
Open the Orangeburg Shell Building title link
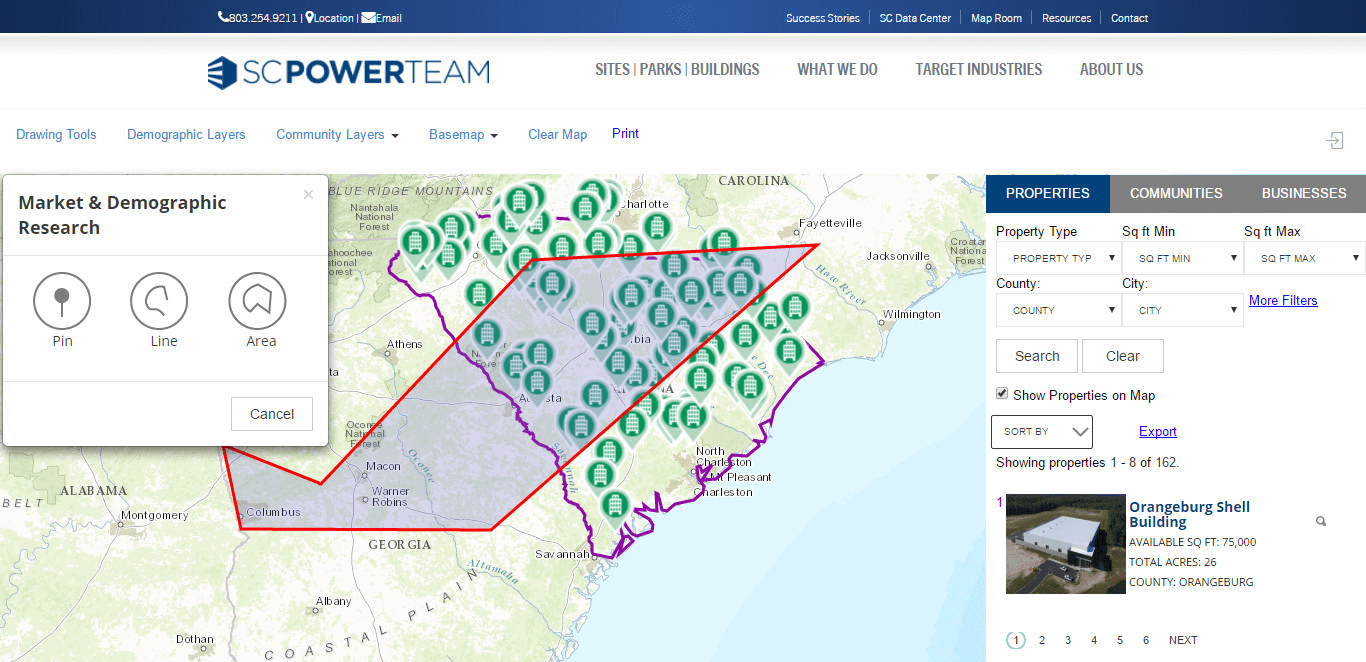[1189, 514]
